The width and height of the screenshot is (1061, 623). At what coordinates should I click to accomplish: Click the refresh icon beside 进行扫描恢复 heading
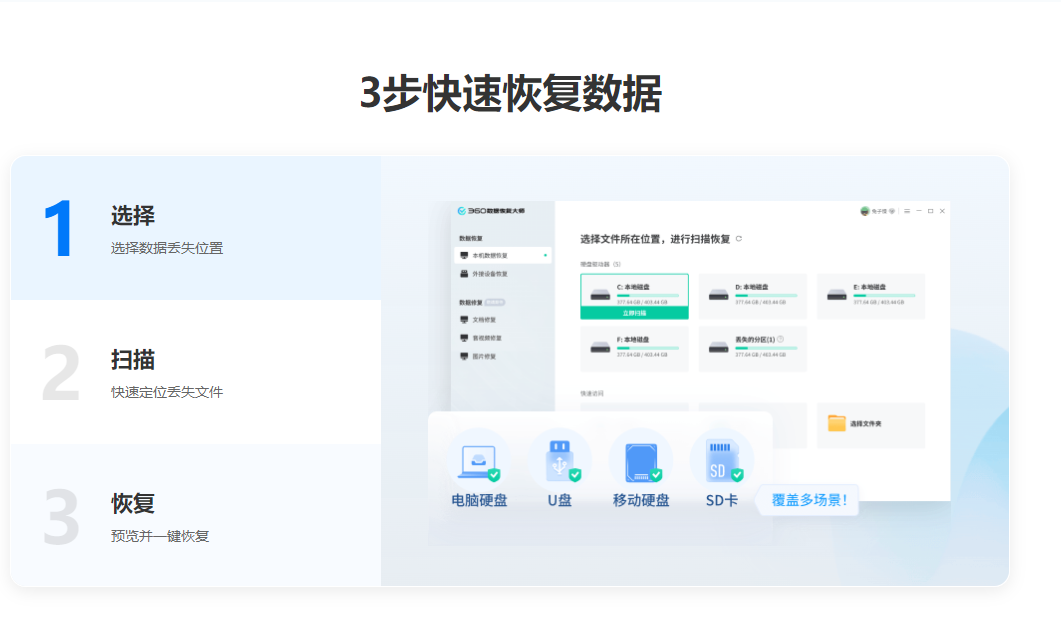tap(739, 239)
